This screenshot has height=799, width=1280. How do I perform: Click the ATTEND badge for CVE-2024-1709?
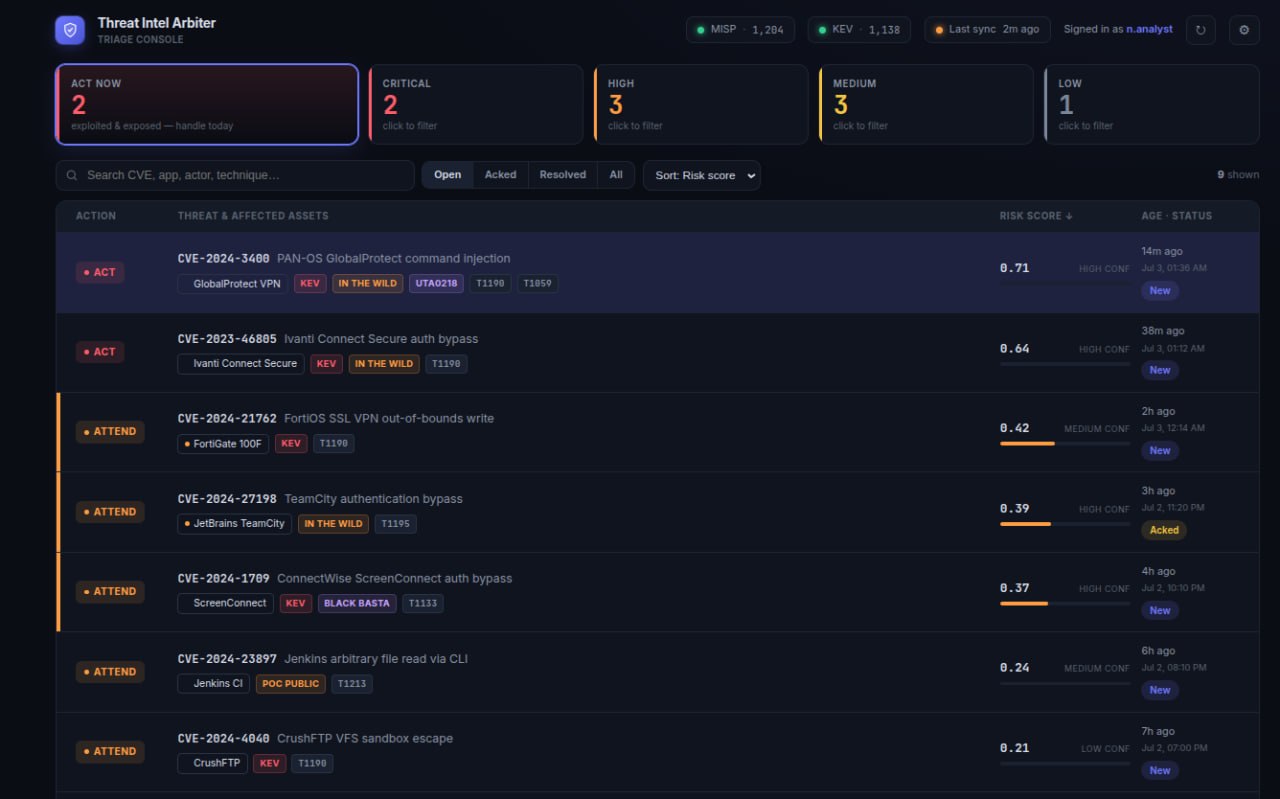110,592
